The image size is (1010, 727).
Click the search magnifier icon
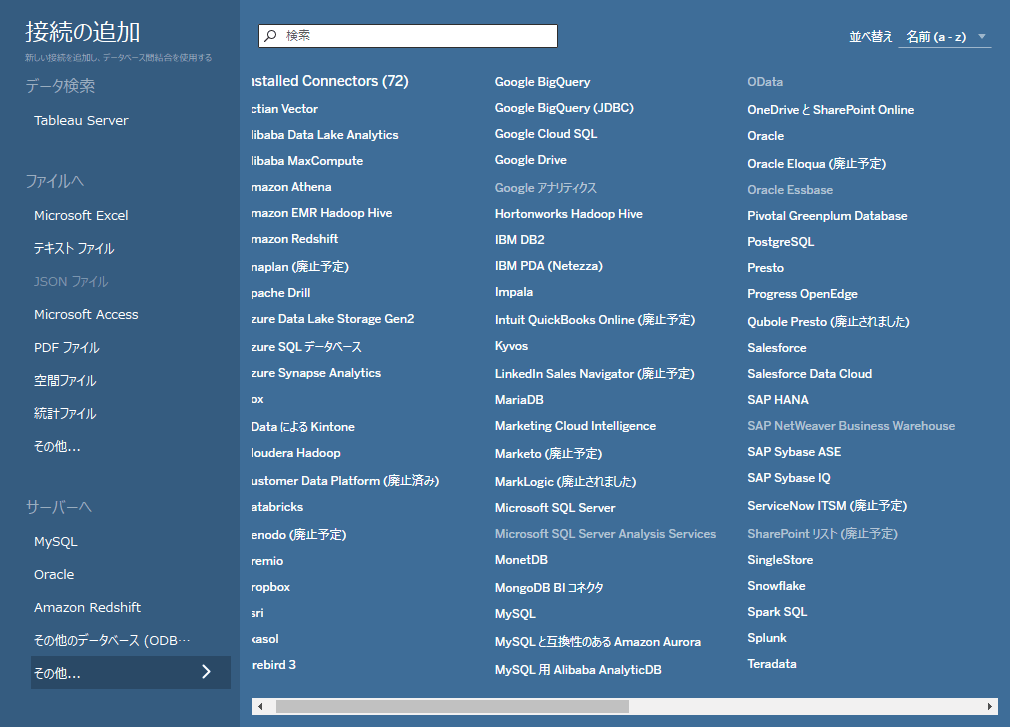pyautogui.click(x=271, y=36)
